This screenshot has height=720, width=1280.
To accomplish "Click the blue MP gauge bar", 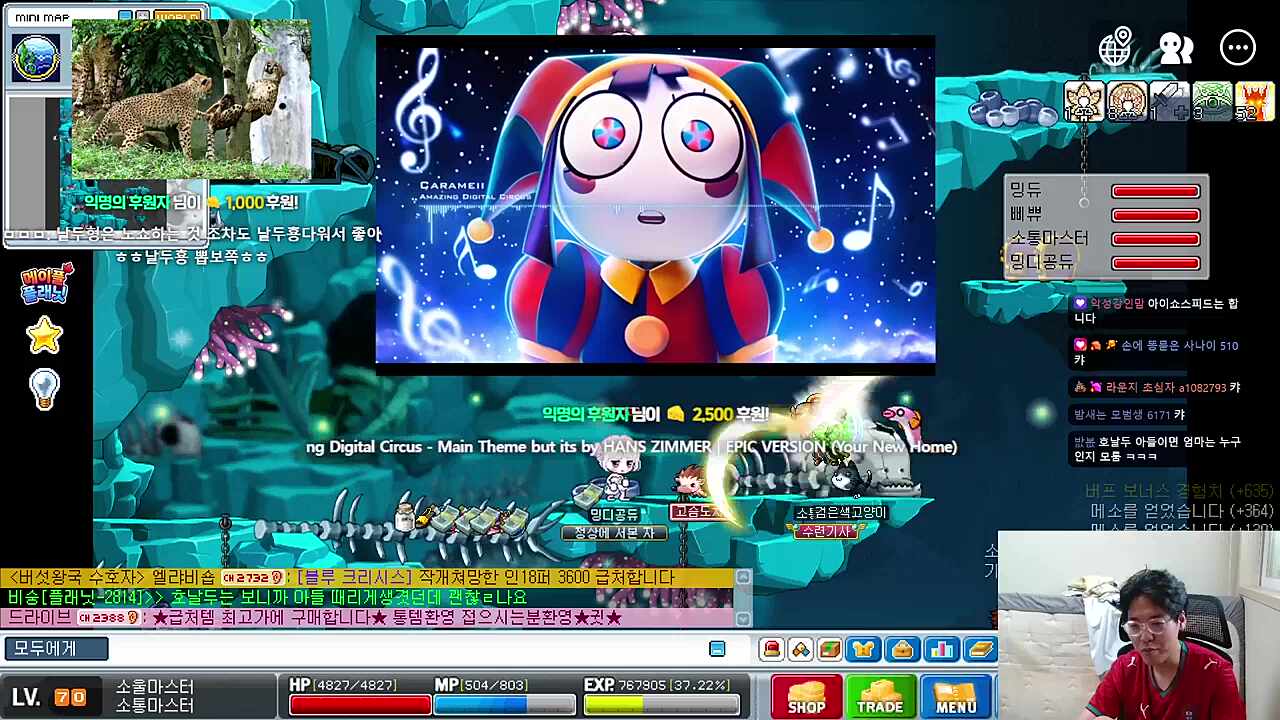I will pos(505,704).
